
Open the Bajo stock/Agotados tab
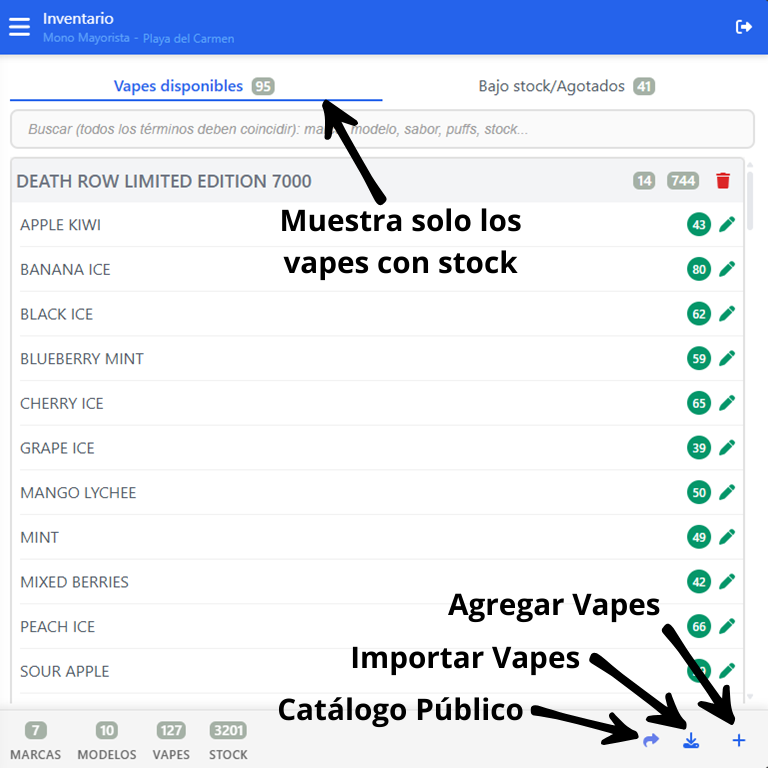(566, 86)
